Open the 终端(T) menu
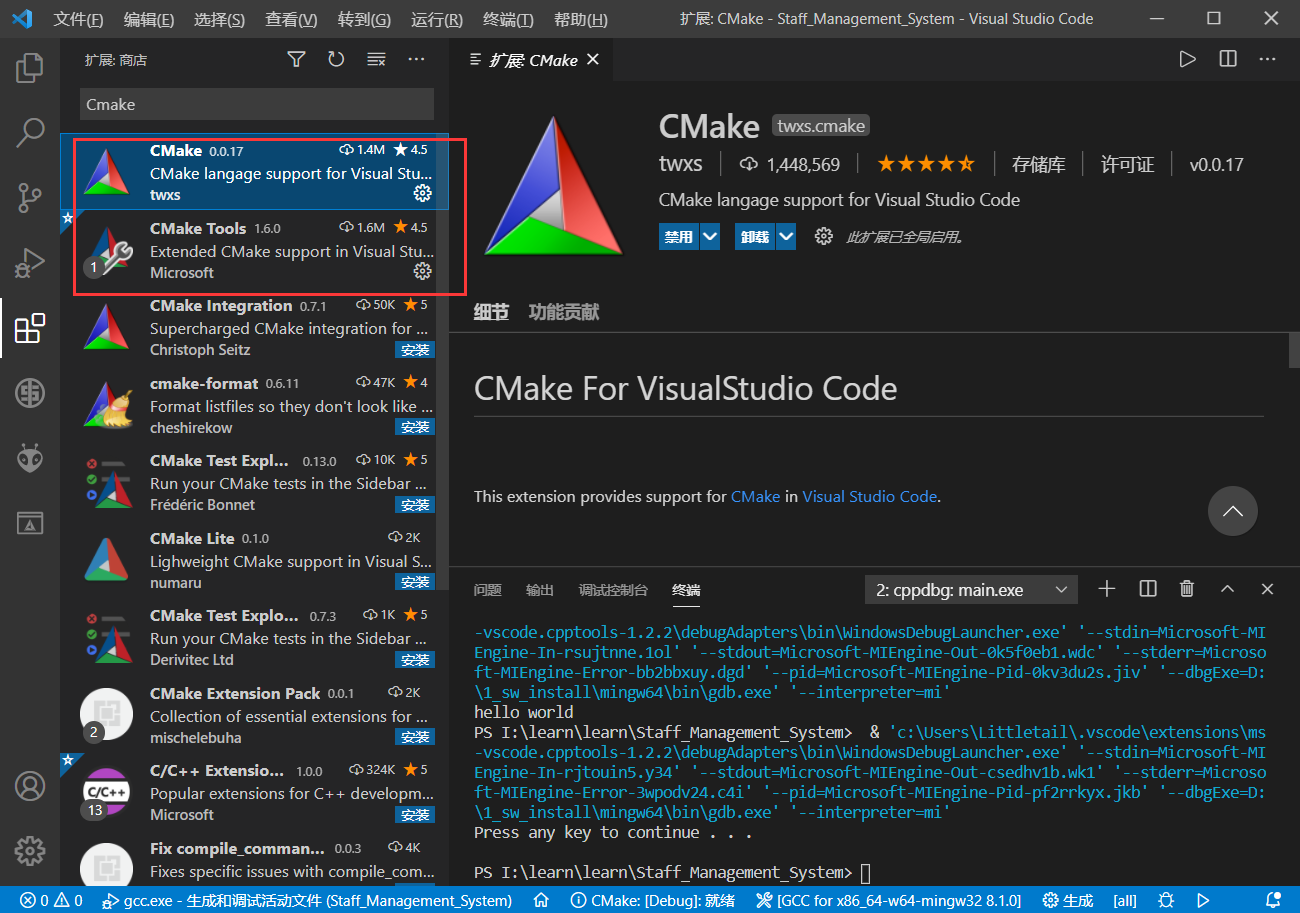This screenshot has width=1300, height=913. [508, 19]
